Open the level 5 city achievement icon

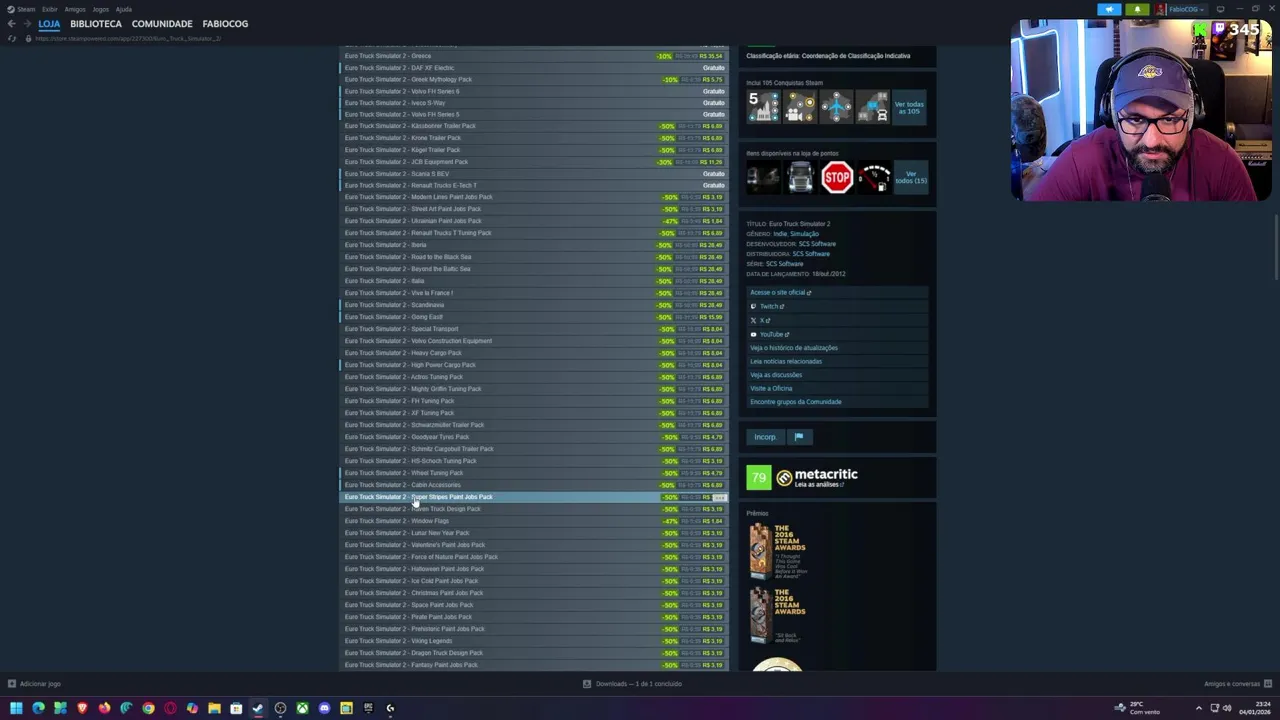[764, 106]
